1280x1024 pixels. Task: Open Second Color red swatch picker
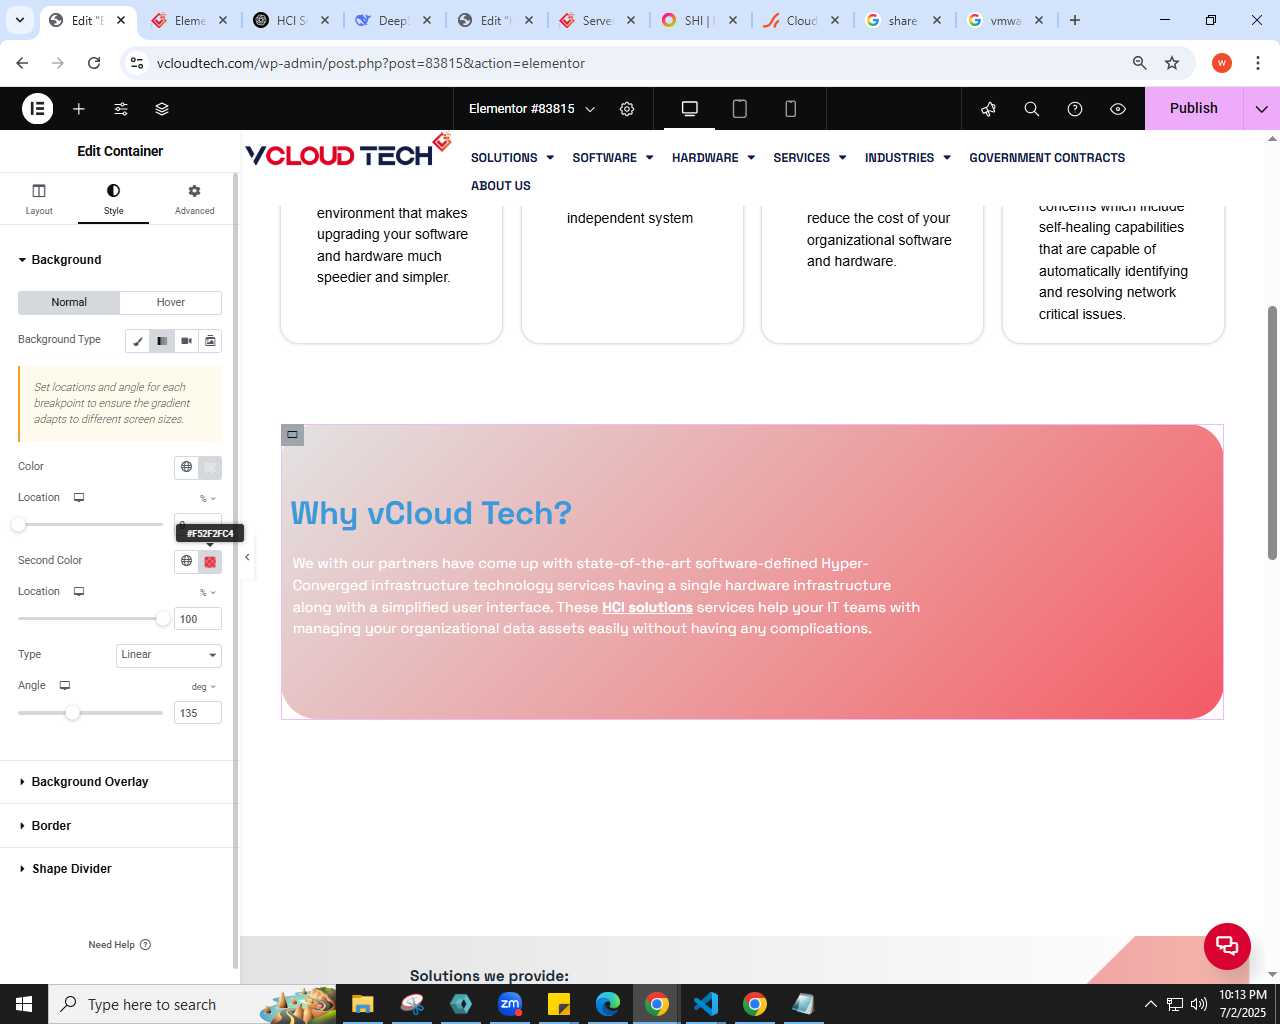(x=210, y=562)
